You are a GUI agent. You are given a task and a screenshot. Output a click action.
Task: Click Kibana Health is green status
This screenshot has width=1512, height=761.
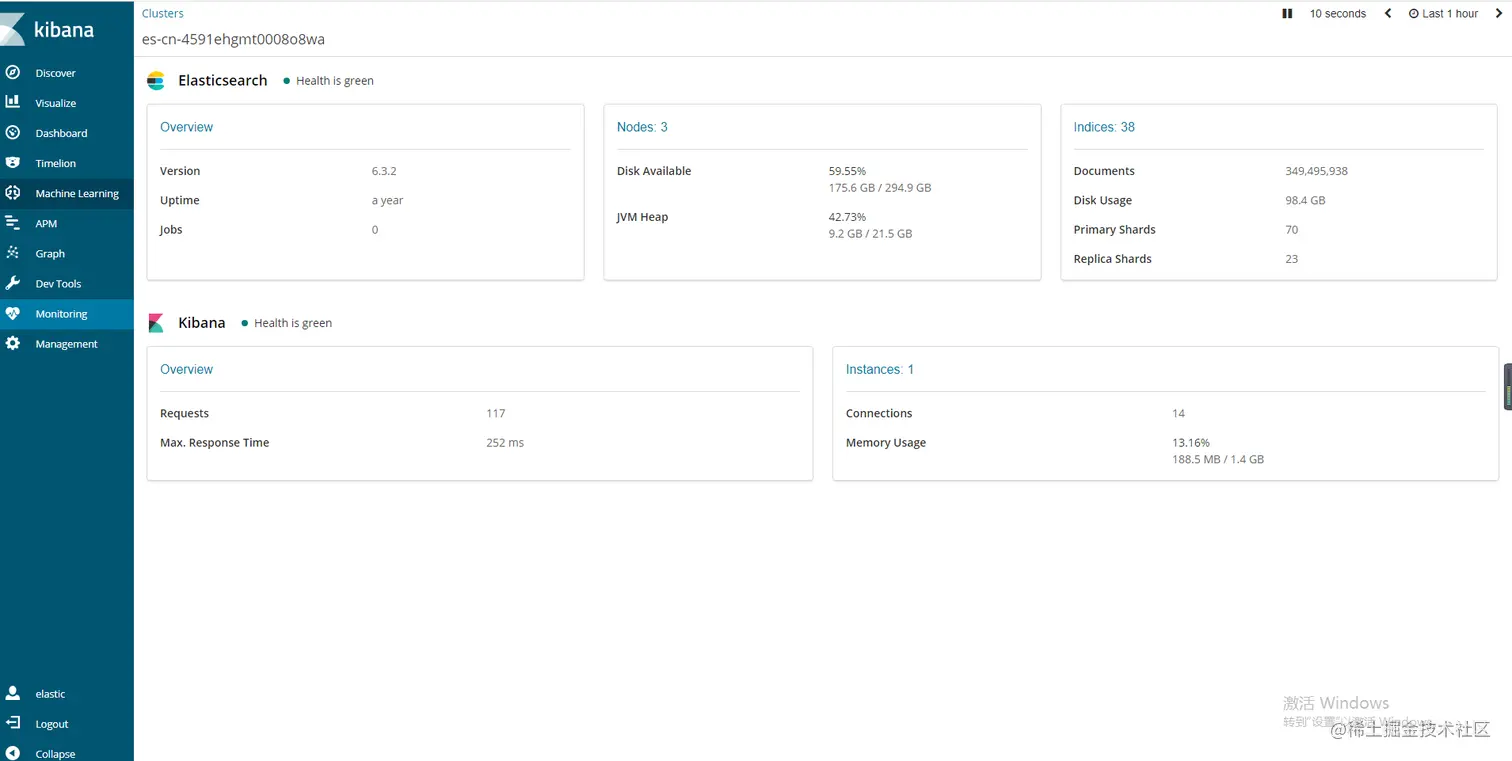[x=286, y=323]
